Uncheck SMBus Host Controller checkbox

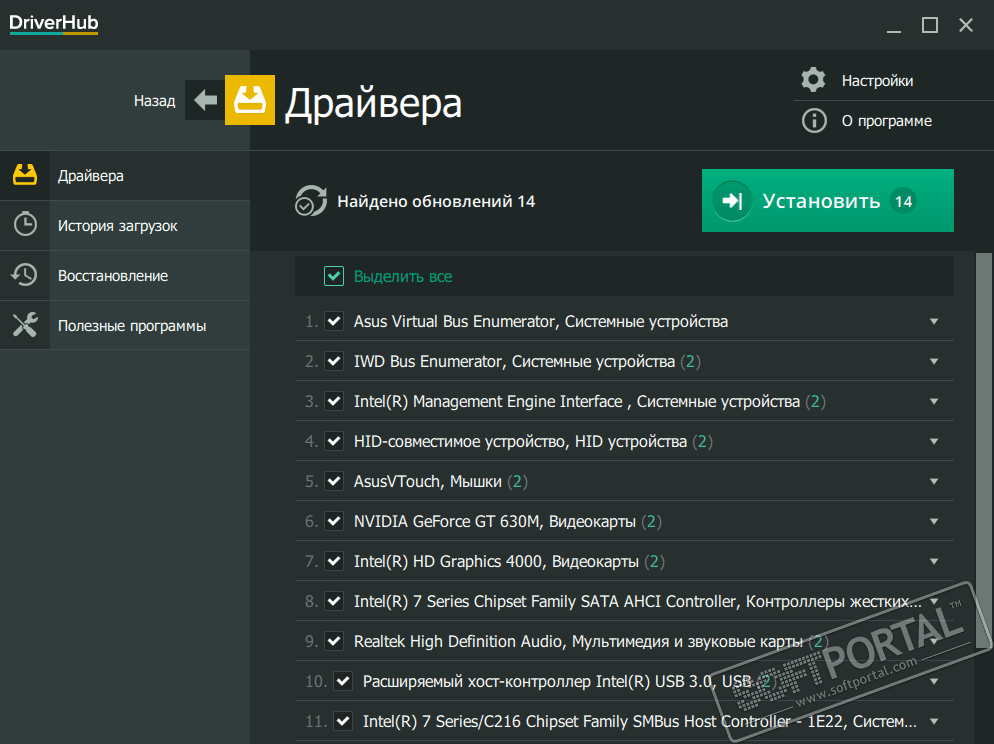point(343,721)
